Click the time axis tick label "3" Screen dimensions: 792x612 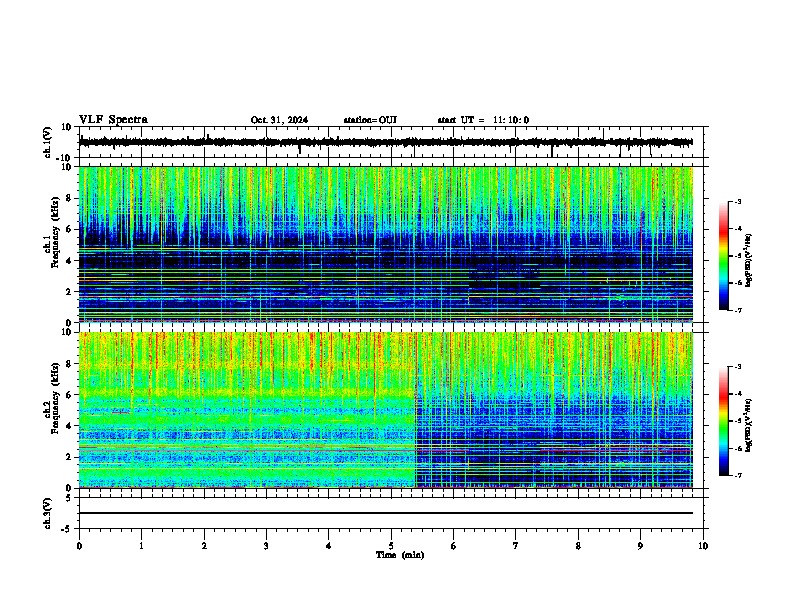266,546
